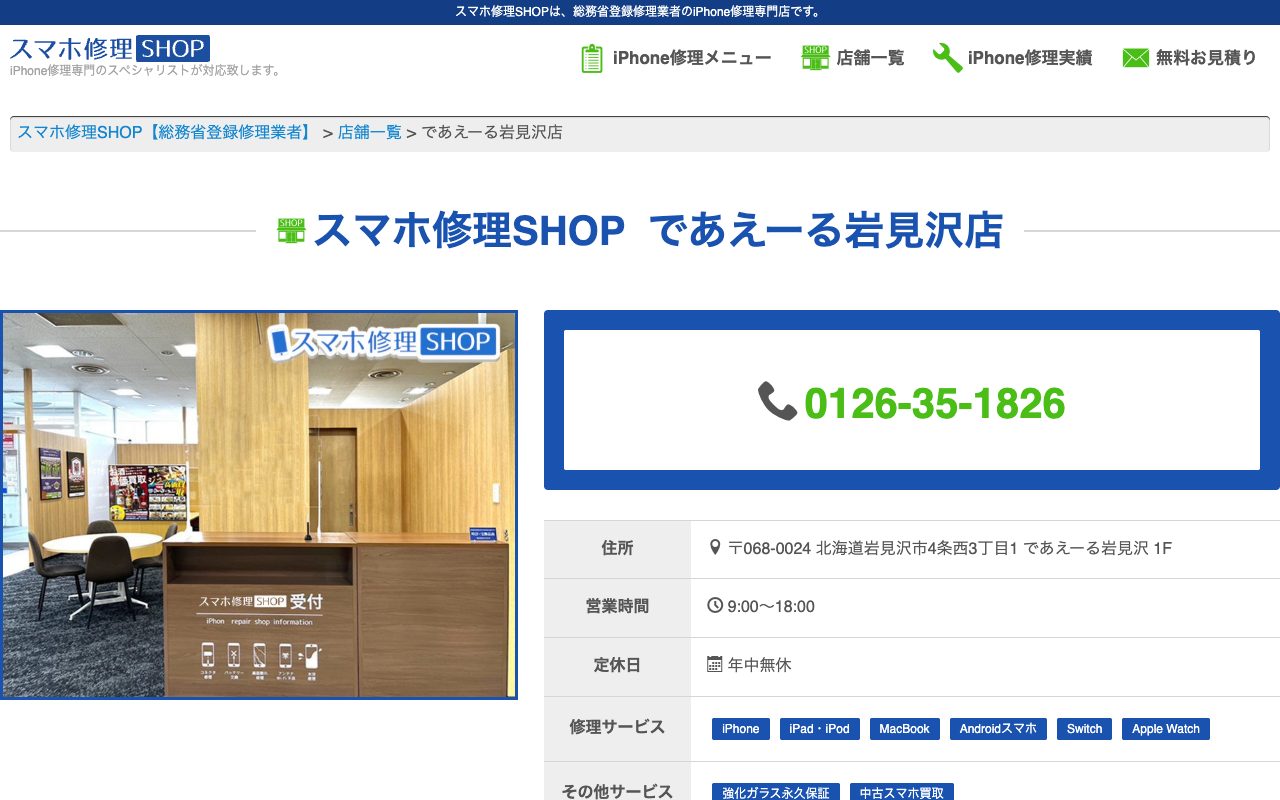1280x800 pixels.
Task: Click the small SHOP icon beside page heading
Action: pyautogui.click(x=291, y=230)
